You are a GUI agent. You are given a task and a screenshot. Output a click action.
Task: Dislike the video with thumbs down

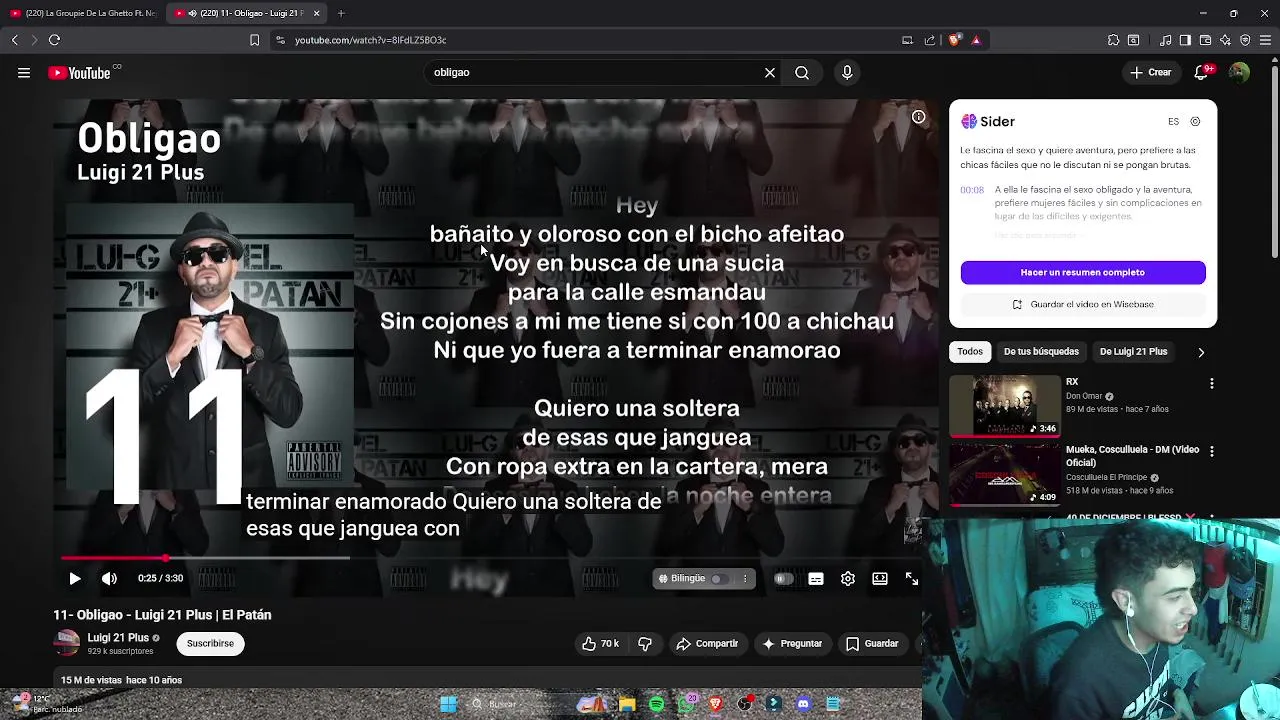click(645, 643)
